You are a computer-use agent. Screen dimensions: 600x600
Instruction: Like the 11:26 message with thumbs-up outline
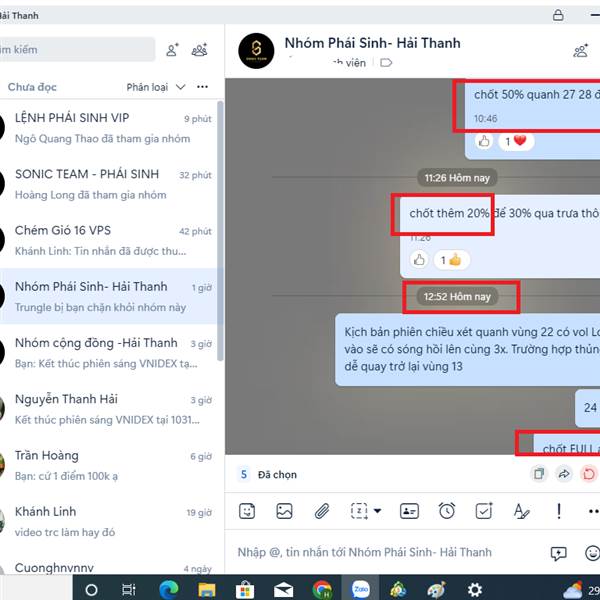(x=419, y=260)
